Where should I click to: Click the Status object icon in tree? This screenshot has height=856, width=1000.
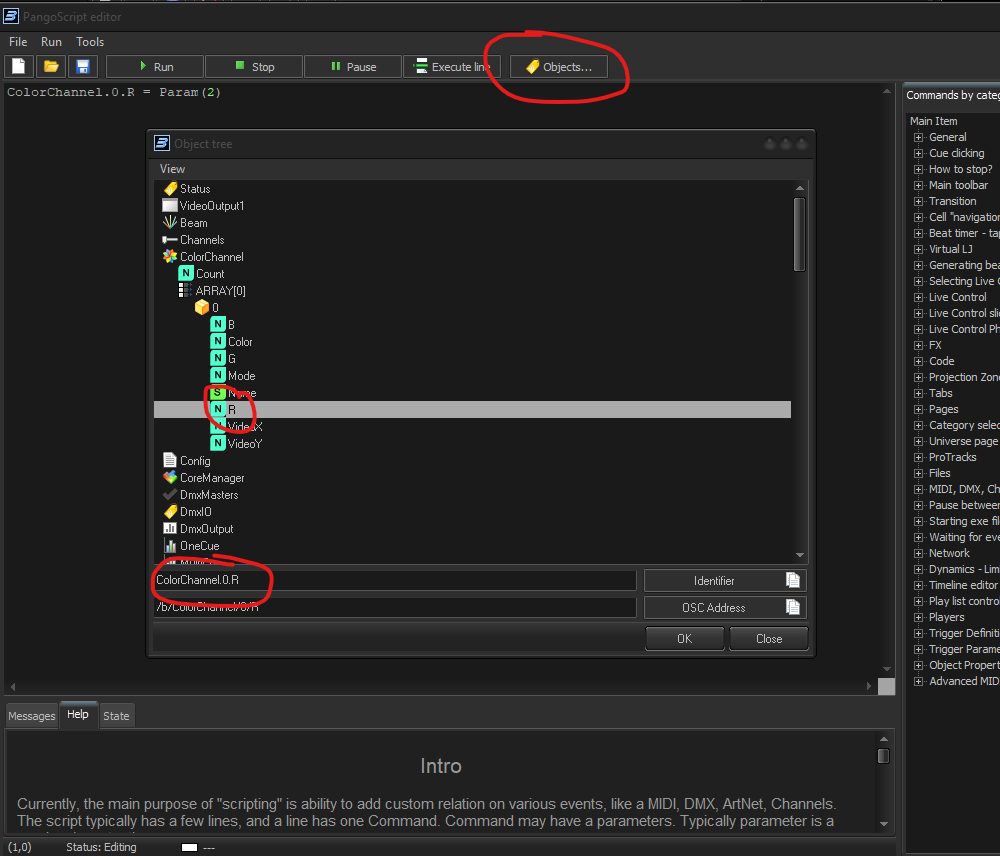point(170,189)
